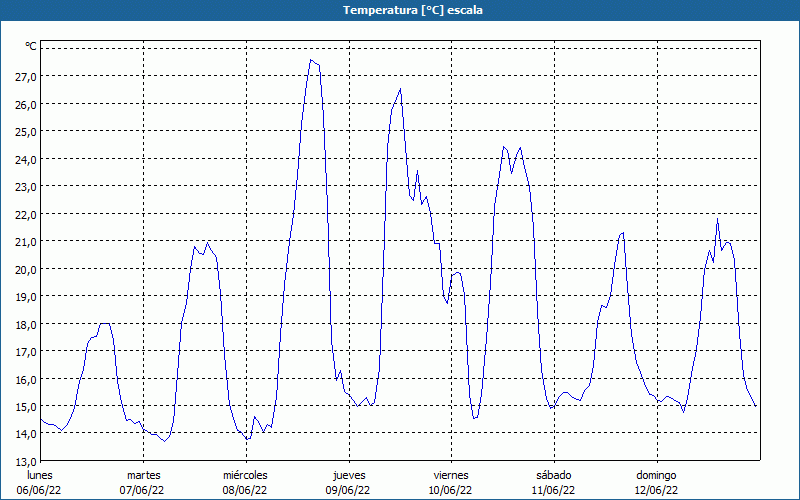Viewport: 800px width, 500px height.
Task: Select the 20,0 axis value
Action: click(x=26, y=269)
